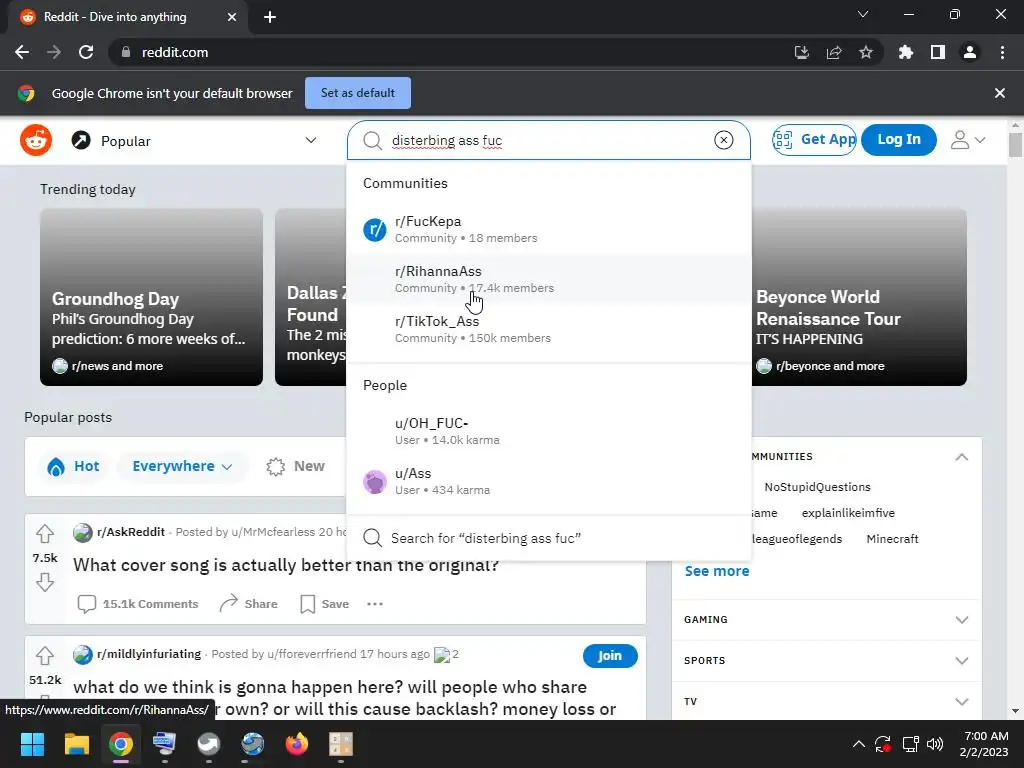Select the New sort tab
The width and height of the screenshot is (1024, 768).
(x=295, y=466)
